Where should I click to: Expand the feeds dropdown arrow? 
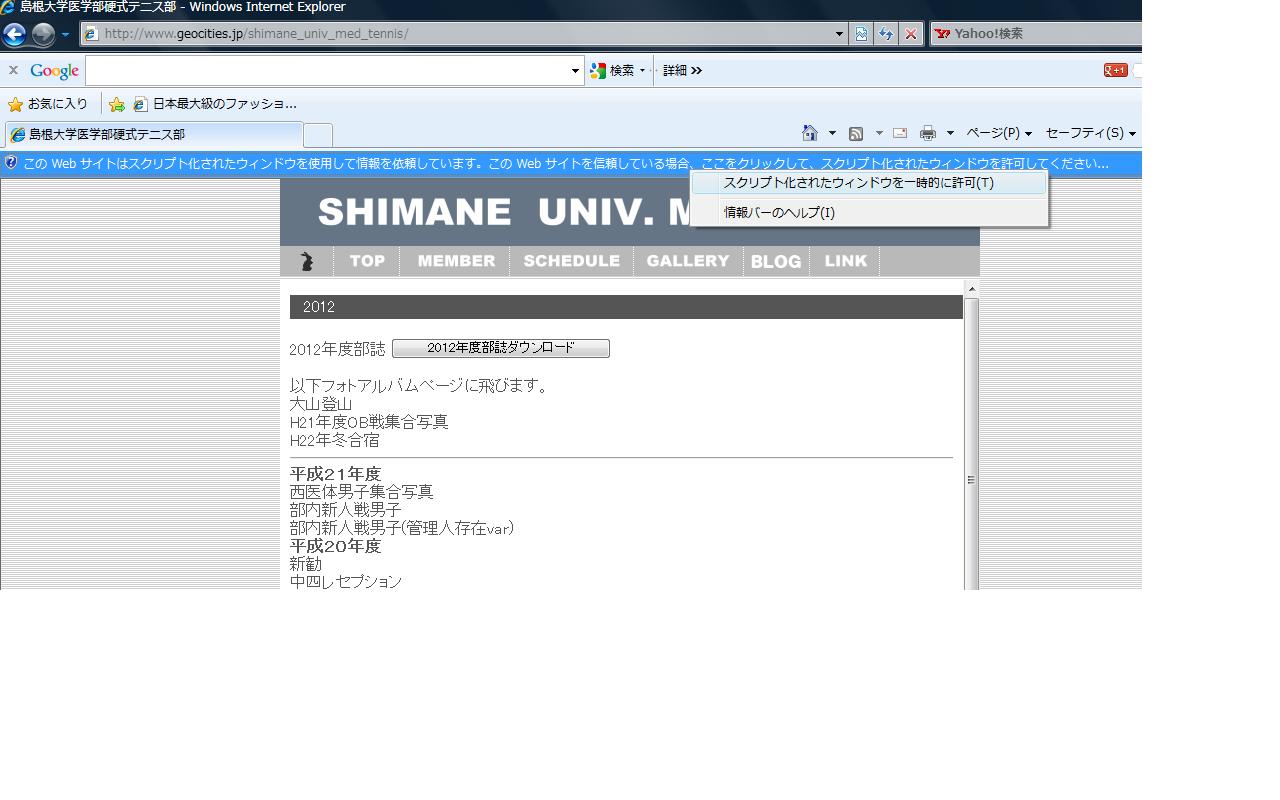tap(879, 133)
